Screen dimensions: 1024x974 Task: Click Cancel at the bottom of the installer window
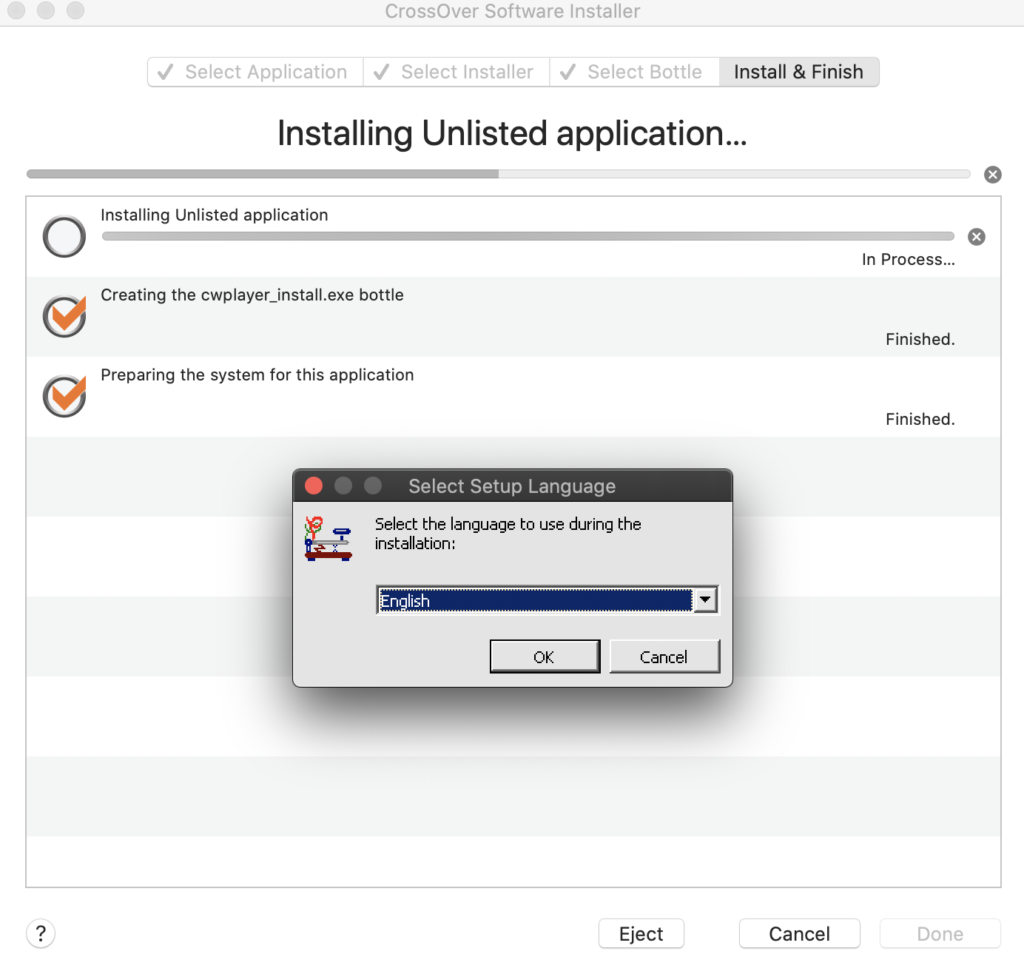[799, 934]
